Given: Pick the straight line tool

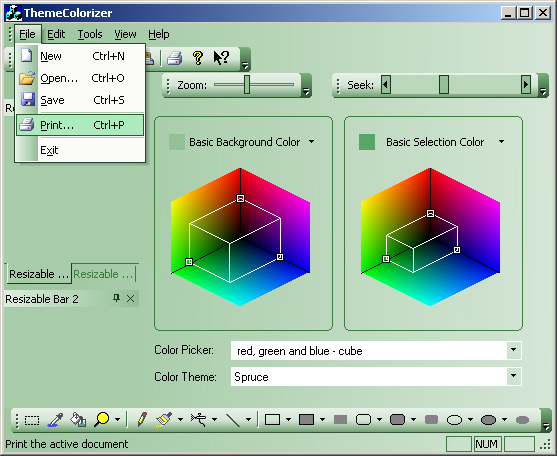Looking at the screenshot, I should click(x=233, y=419).
